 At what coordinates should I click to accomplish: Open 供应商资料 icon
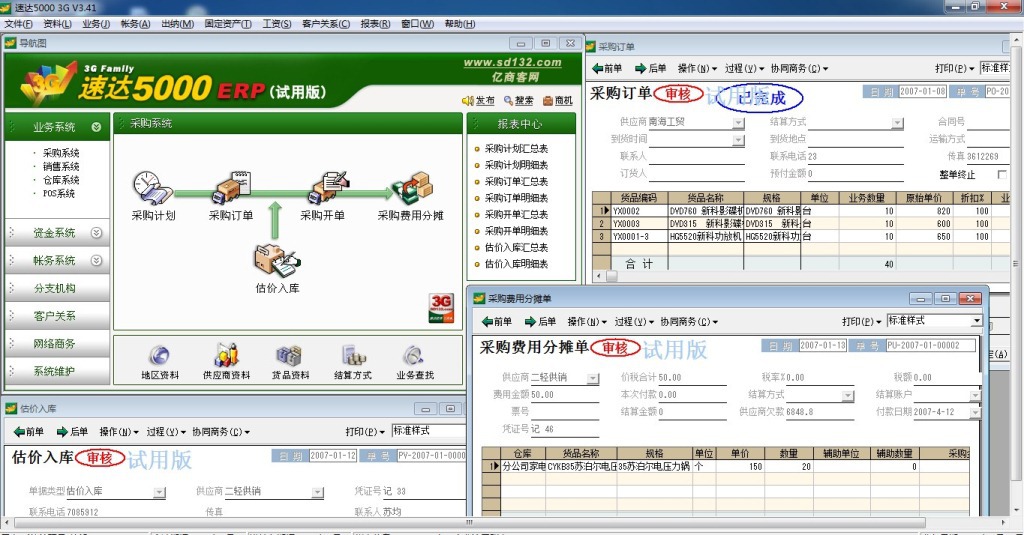[226, 355]
